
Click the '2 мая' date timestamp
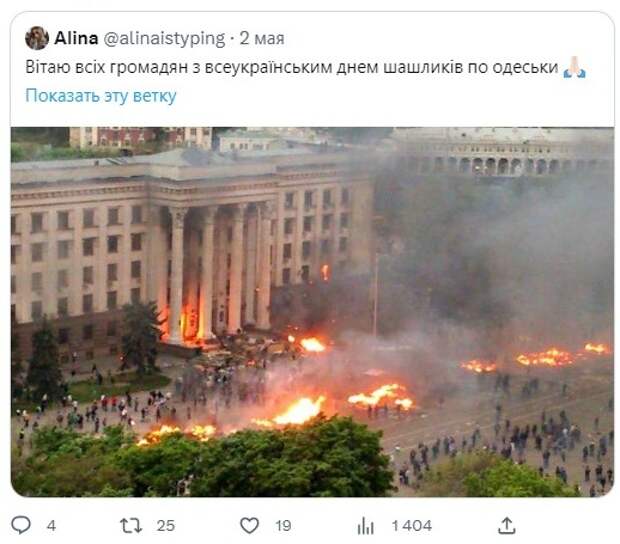[x=262, y=38]
